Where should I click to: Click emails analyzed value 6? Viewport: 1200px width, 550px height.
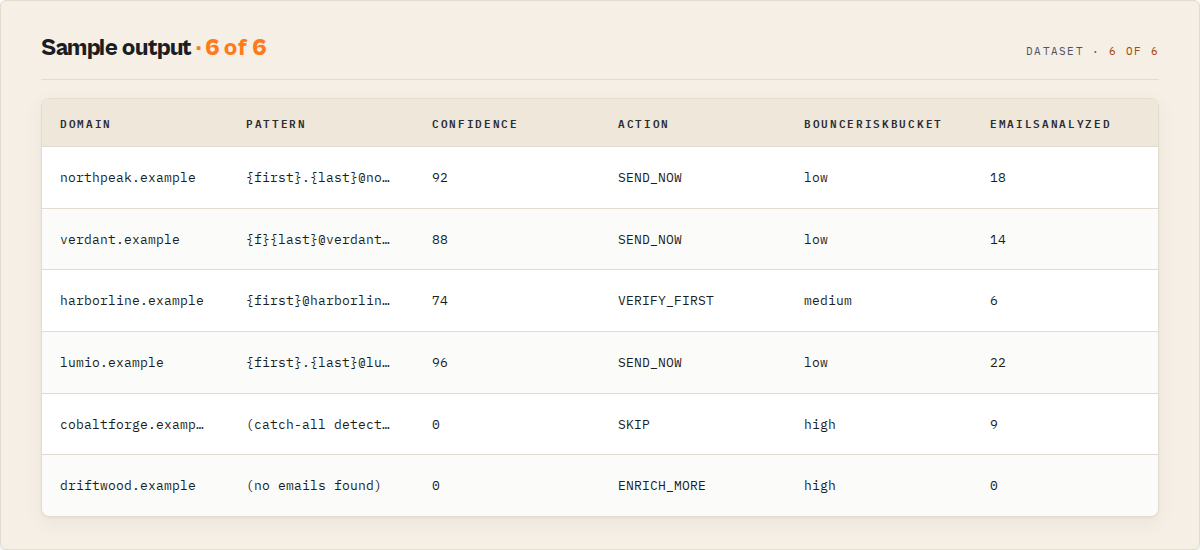point(994,301)
